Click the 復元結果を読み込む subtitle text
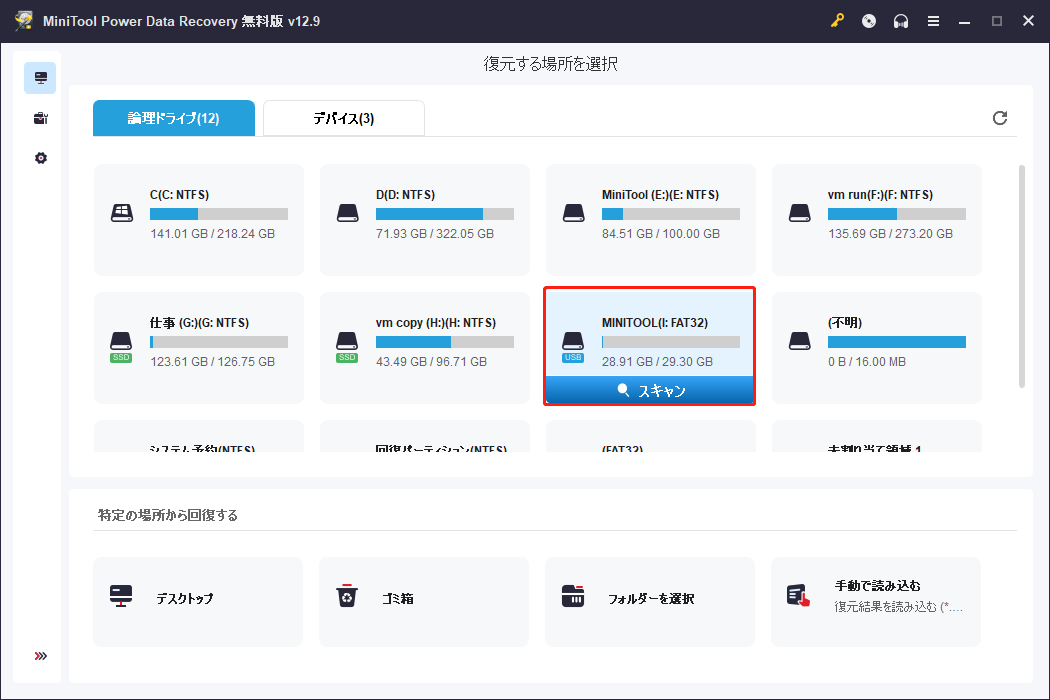Screen dimensions: 1050x700 [x=899, y=607]
